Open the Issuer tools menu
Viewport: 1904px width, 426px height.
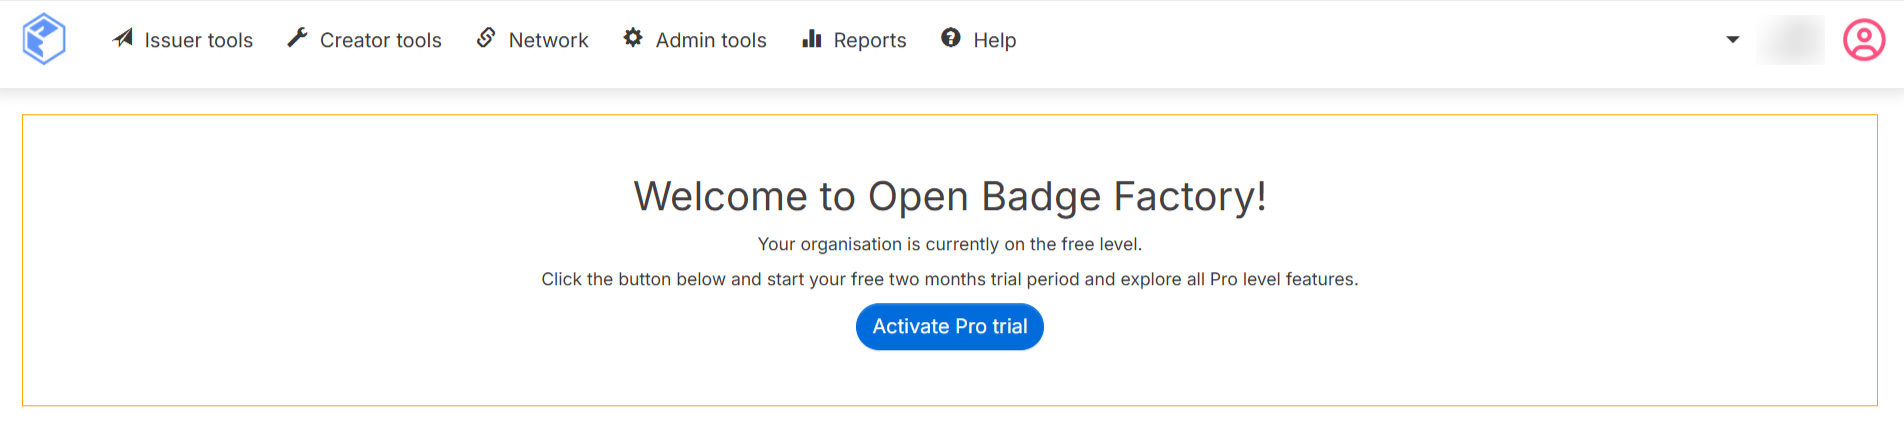[198, 40]
